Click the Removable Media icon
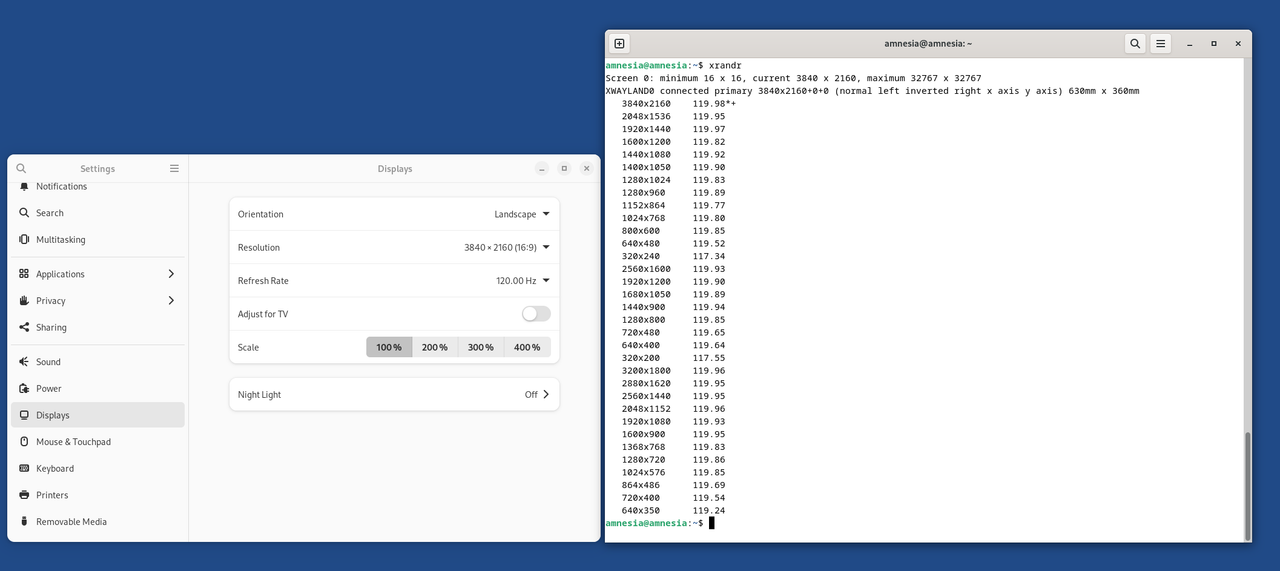The height and width of the screenshot is (571, 1280). (x=24, y=522)
